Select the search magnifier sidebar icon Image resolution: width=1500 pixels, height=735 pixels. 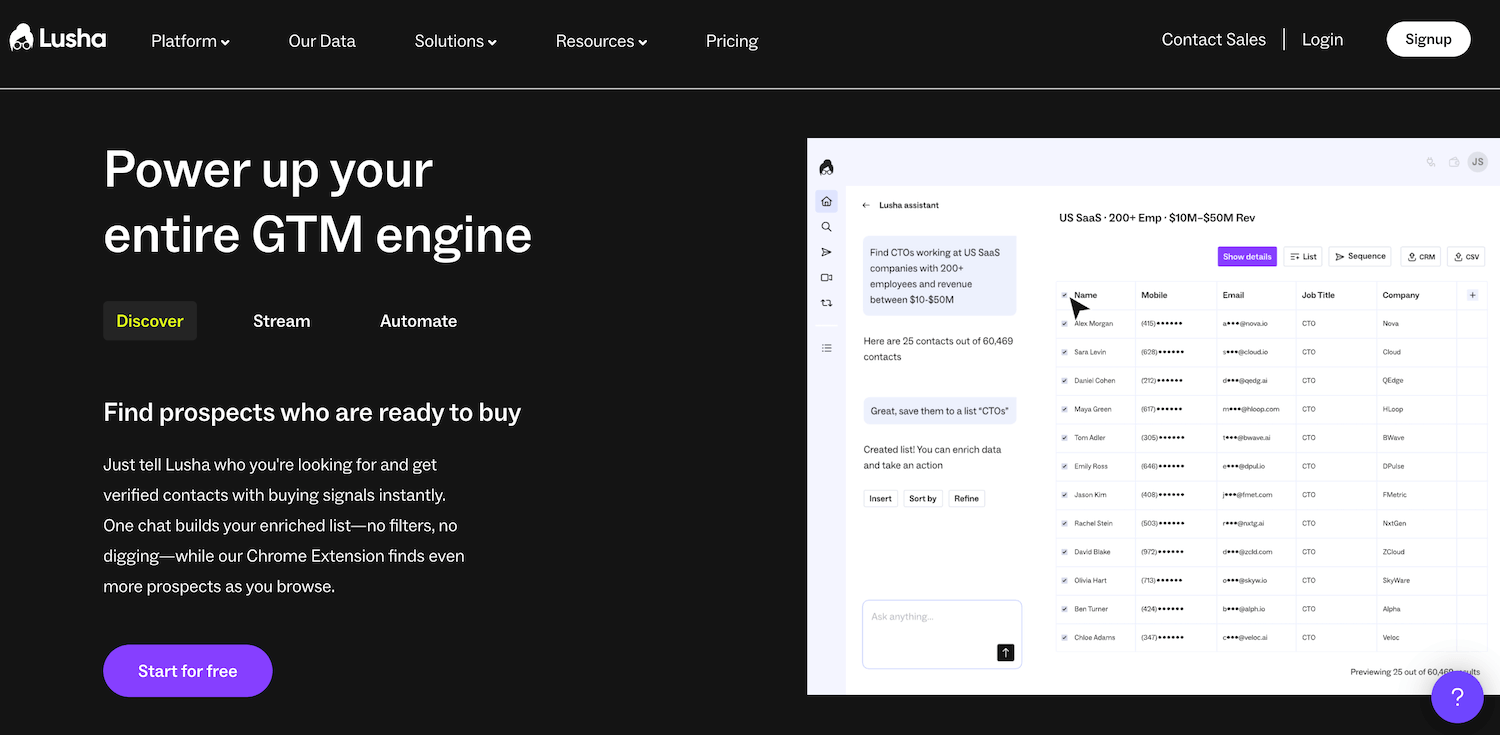(x=826, y=227)
